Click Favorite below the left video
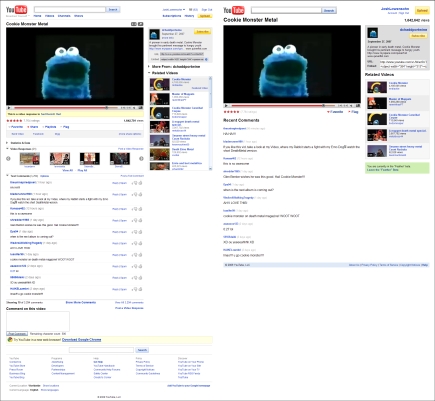The width and height of the screenshot is (435, 401). tap(16, 127)
